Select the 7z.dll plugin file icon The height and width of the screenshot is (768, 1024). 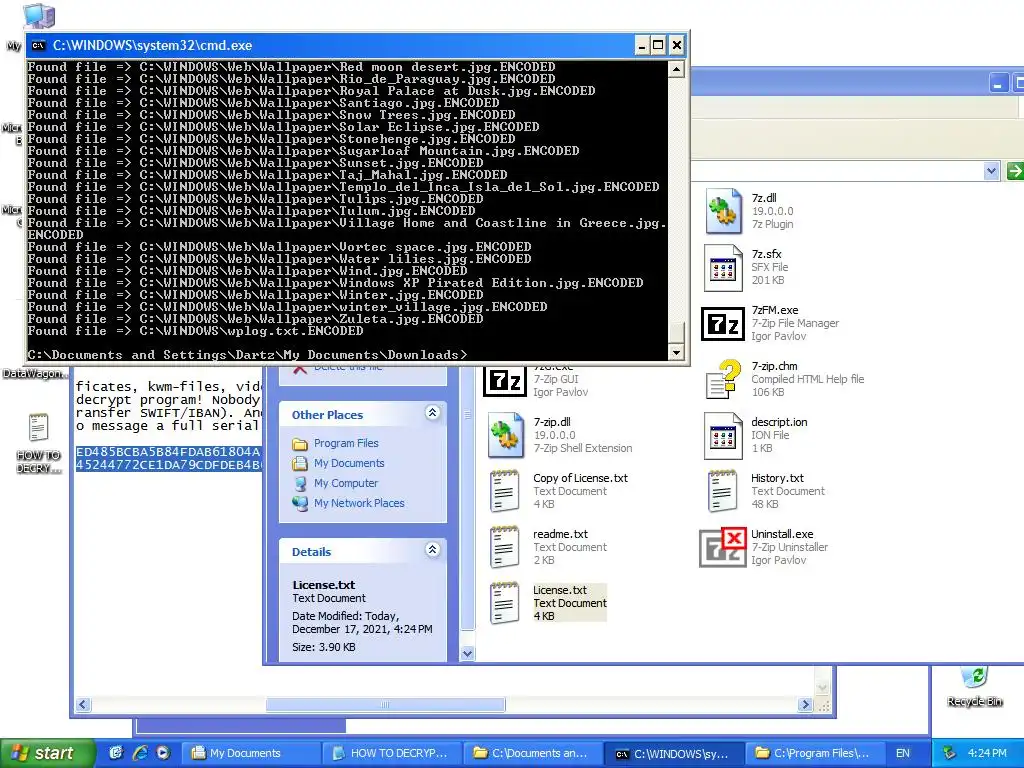724,211
